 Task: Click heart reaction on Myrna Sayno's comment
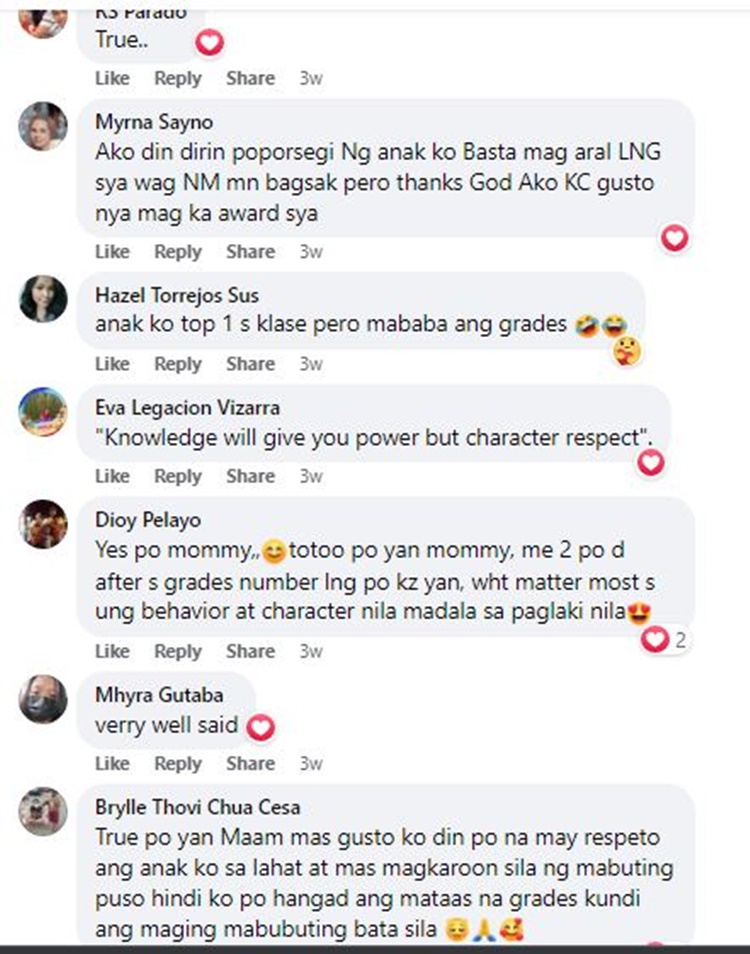pyautogui.click(x=675, y=238)
